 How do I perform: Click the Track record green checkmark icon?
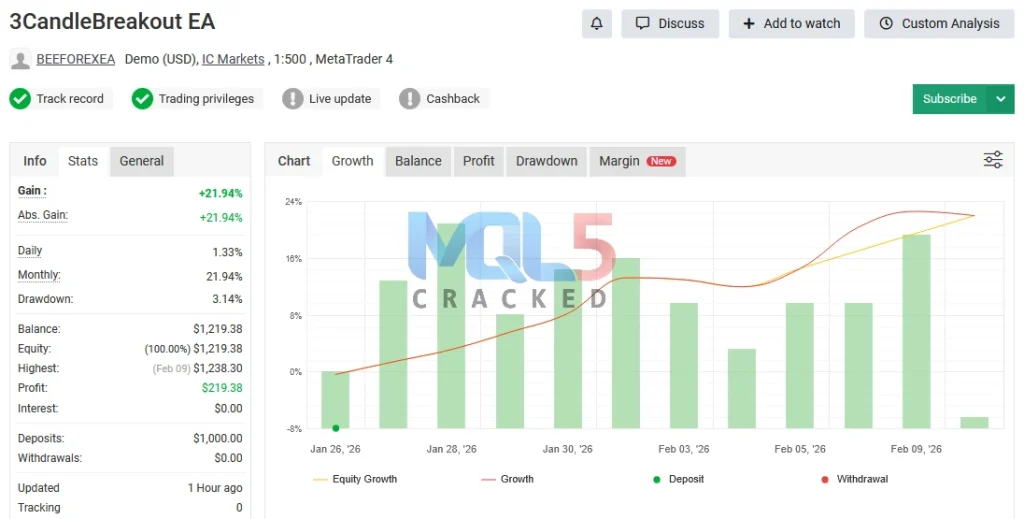tap(20, 99)
